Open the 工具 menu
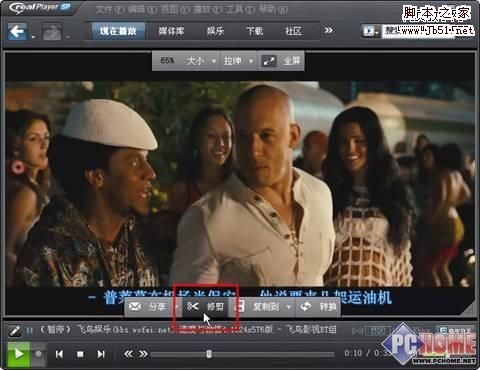 tap(241, 9)
